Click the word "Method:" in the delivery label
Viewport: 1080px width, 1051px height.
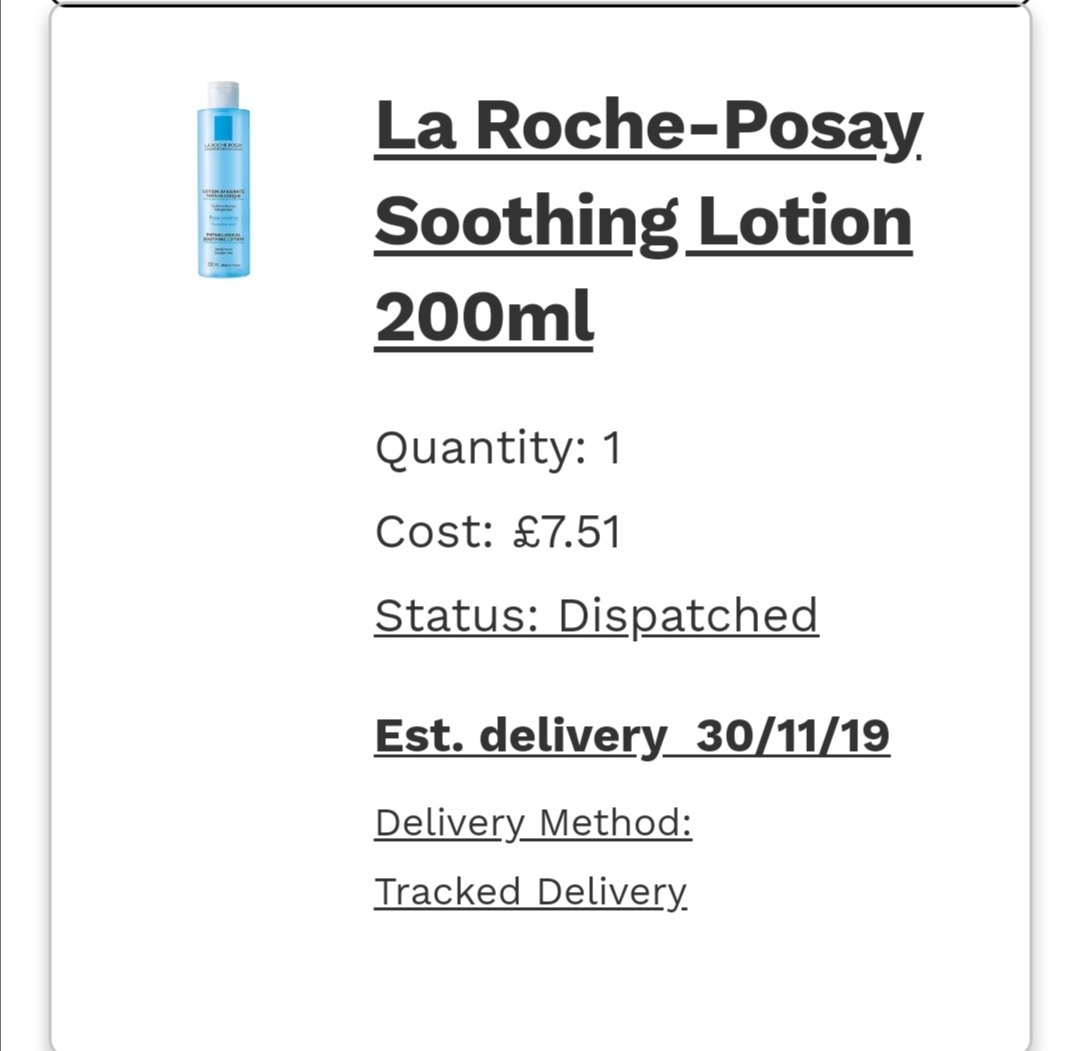[616, 824]
